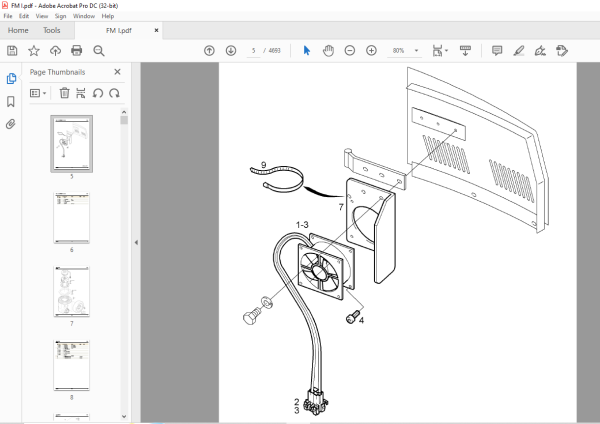This screenshot has width=600, height=424.
Task: Switch to the Home tab
Action: point(18,30)
